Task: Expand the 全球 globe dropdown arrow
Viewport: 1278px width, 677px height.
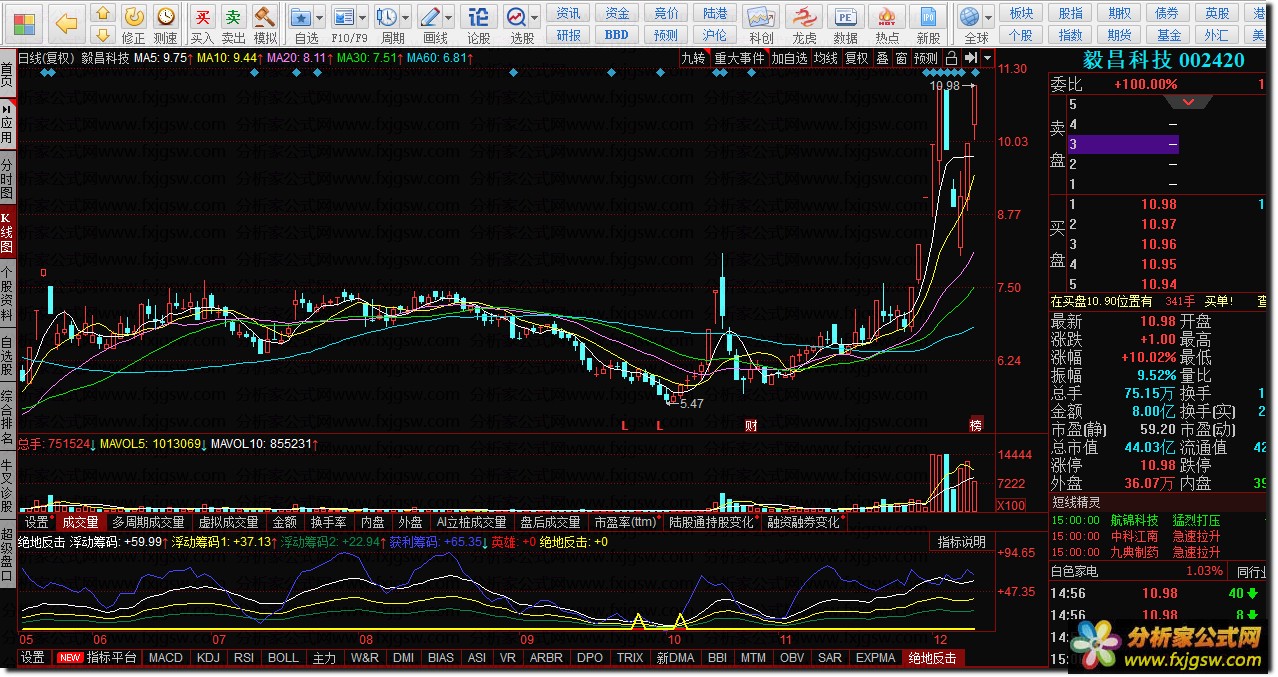Action: click(988, 18)
